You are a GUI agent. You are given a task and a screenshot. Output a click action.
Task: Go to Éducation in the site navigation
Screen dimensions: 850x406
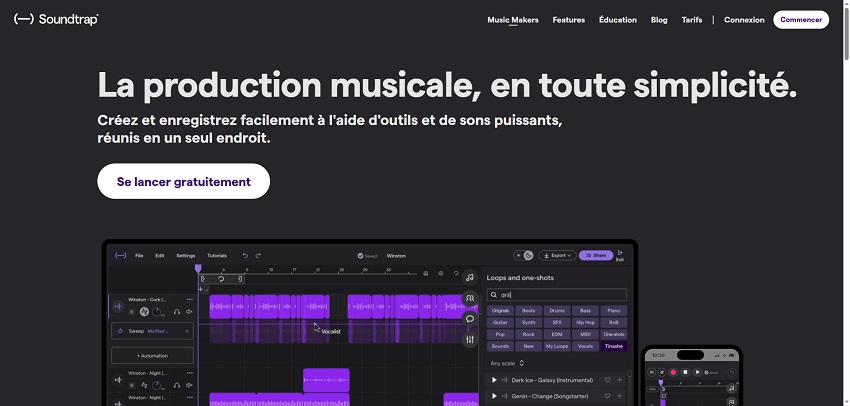point(618,20)
